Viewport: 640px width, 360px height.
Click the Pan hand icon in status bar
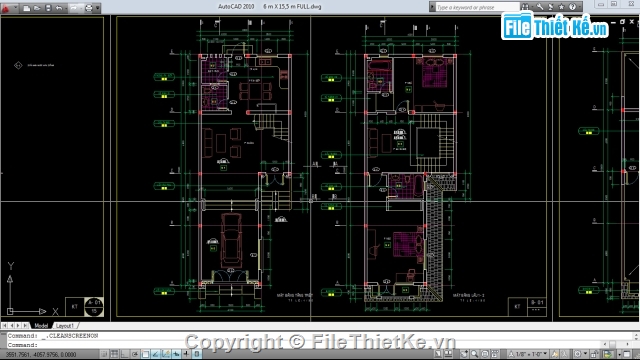coord(464,354)
